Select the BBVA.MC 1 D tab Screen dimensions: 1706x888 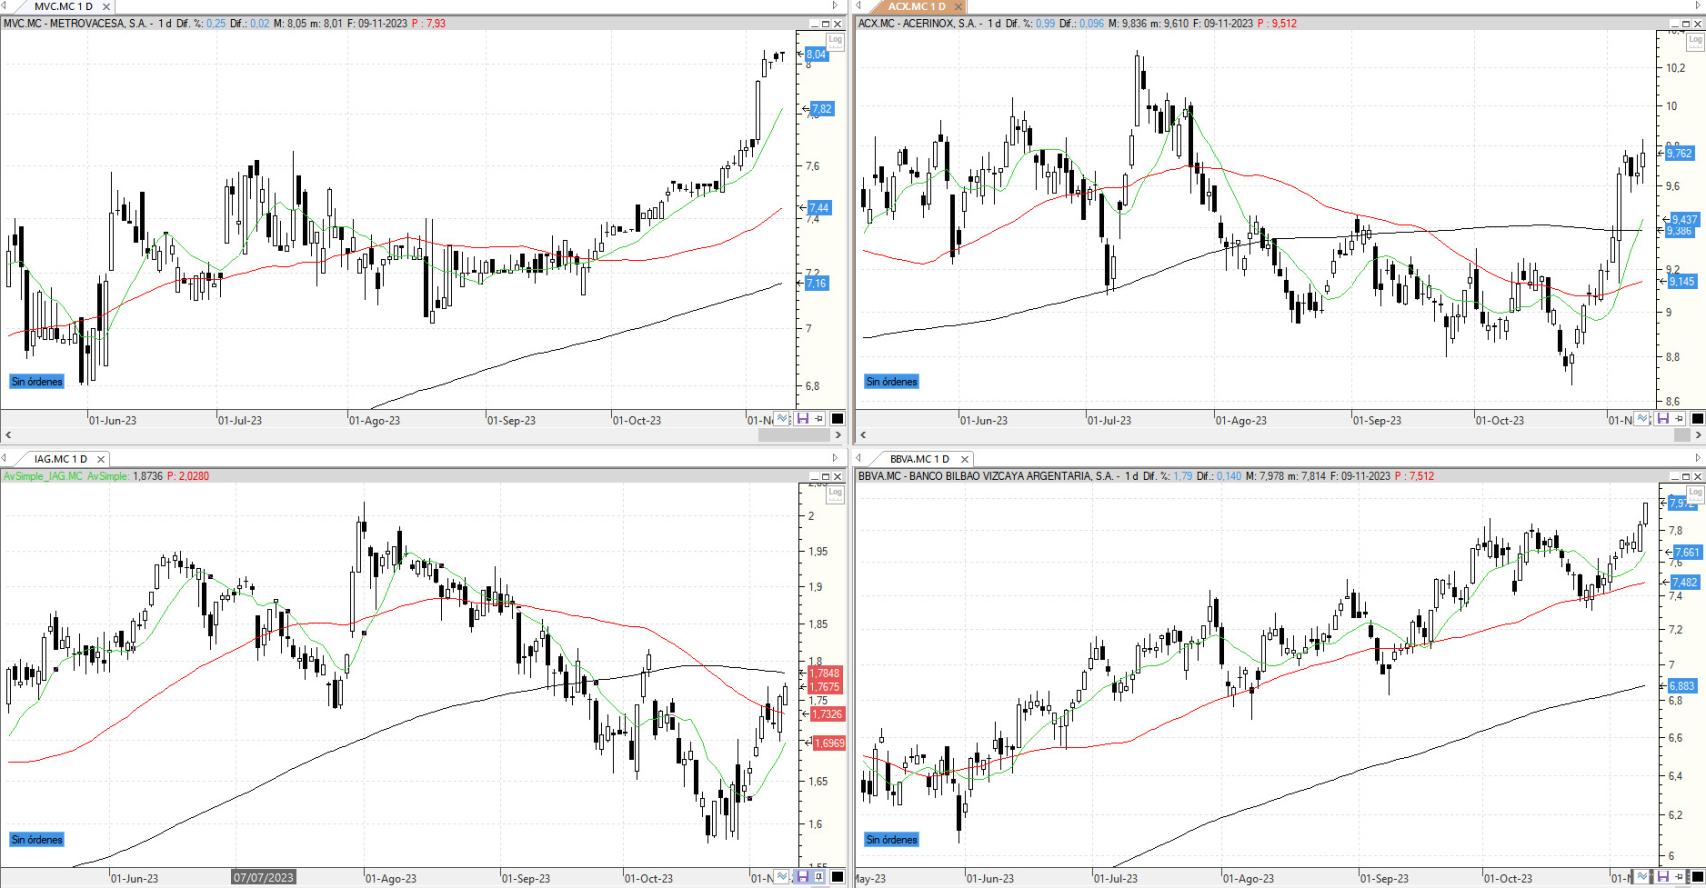pyautogui.click(x=918, y=459)
